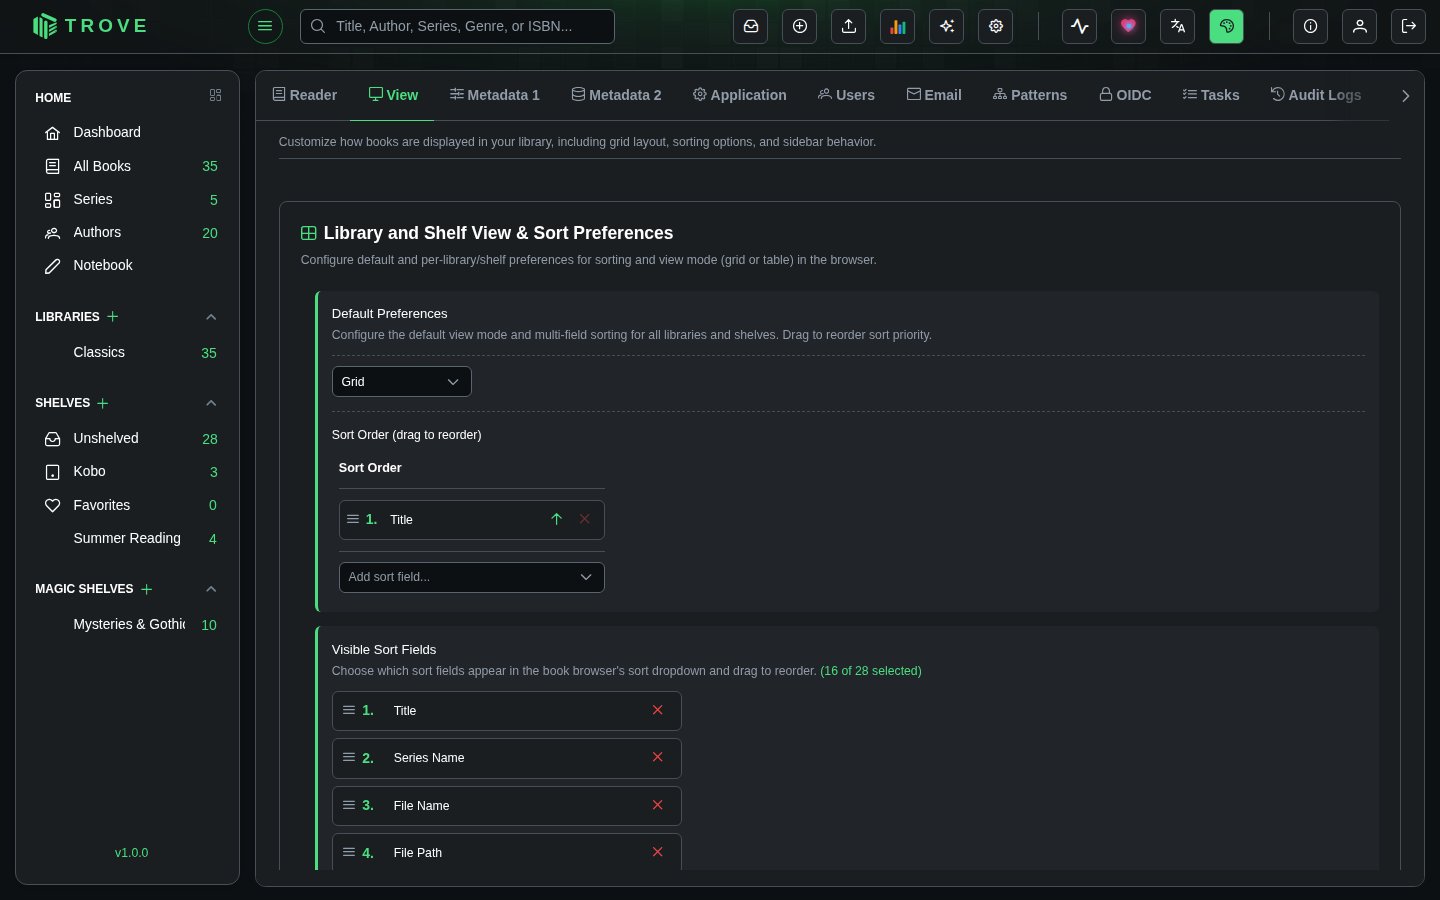Open the info circle icon
The width and height of the screenshot is (1440, 900).
point(1311,26)
